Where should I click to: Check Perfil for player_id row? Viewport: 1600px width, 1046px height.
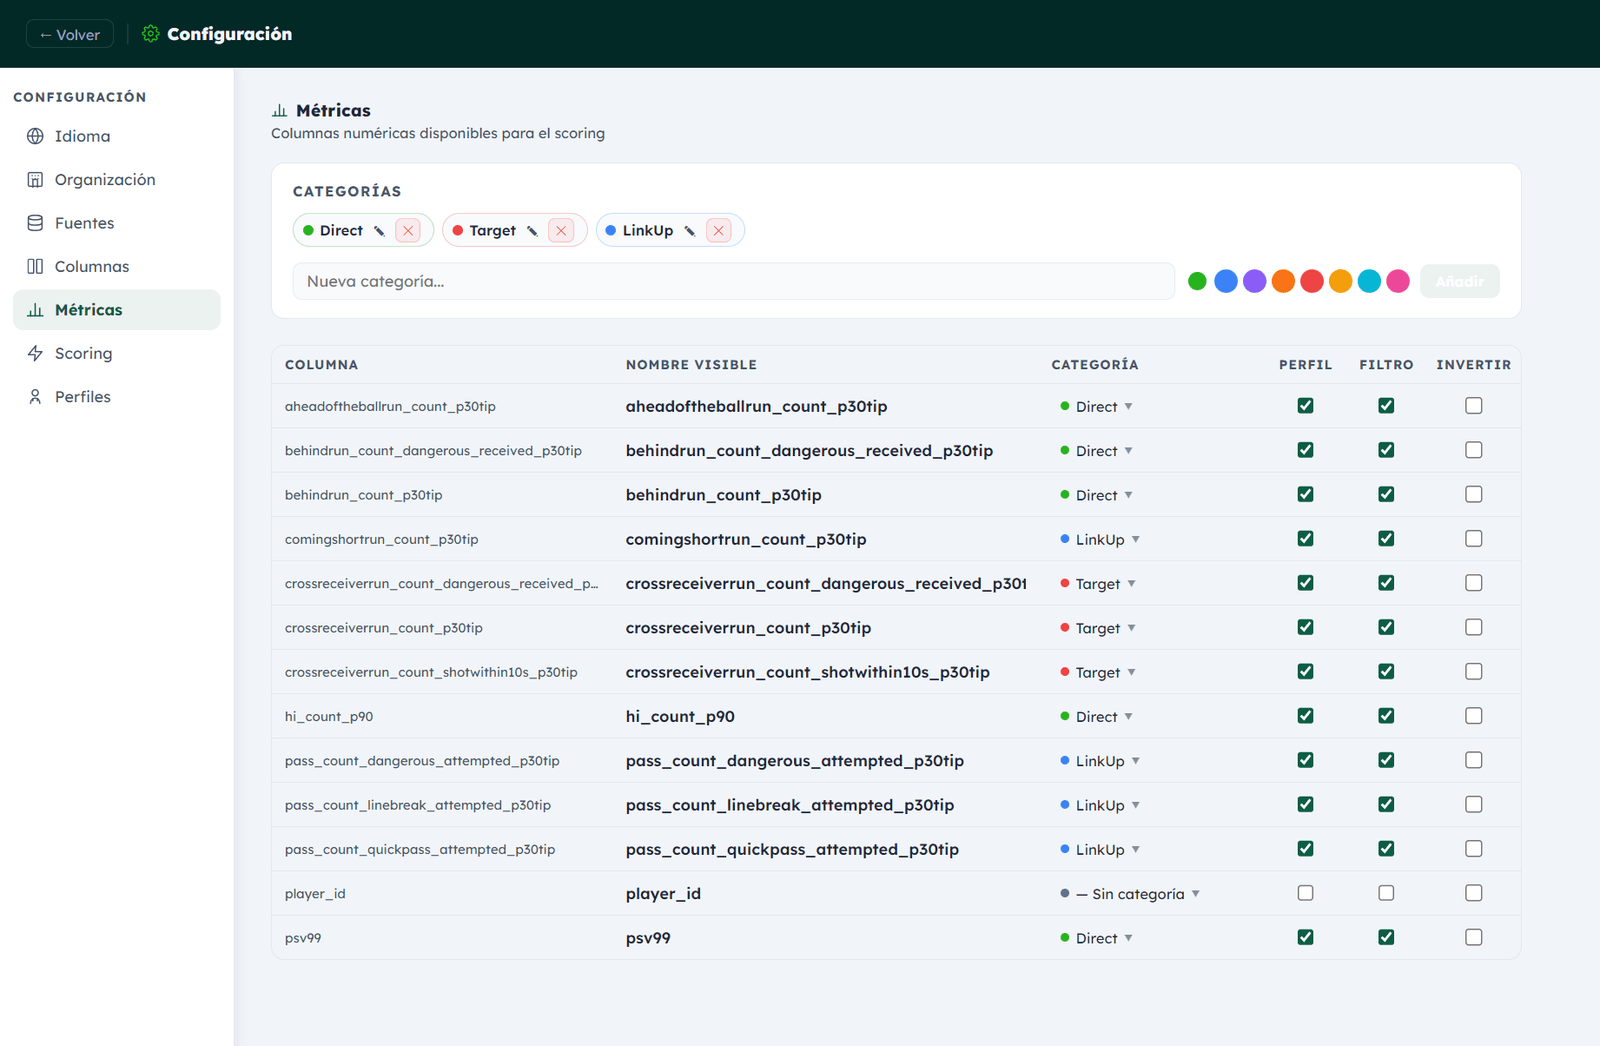pyautogui.click(x=1305, y=893)
